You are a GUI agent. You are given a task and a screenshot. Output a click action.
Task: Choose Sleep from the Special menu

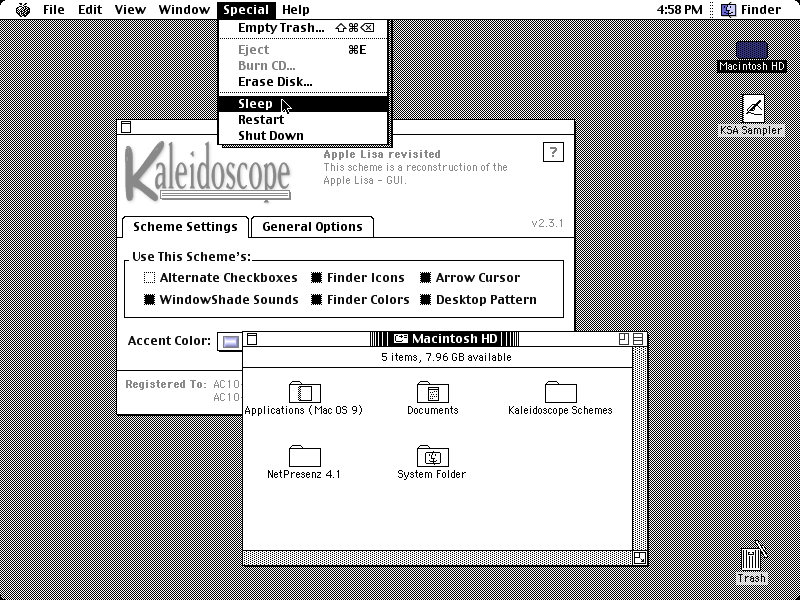click(x=303, y=104)
